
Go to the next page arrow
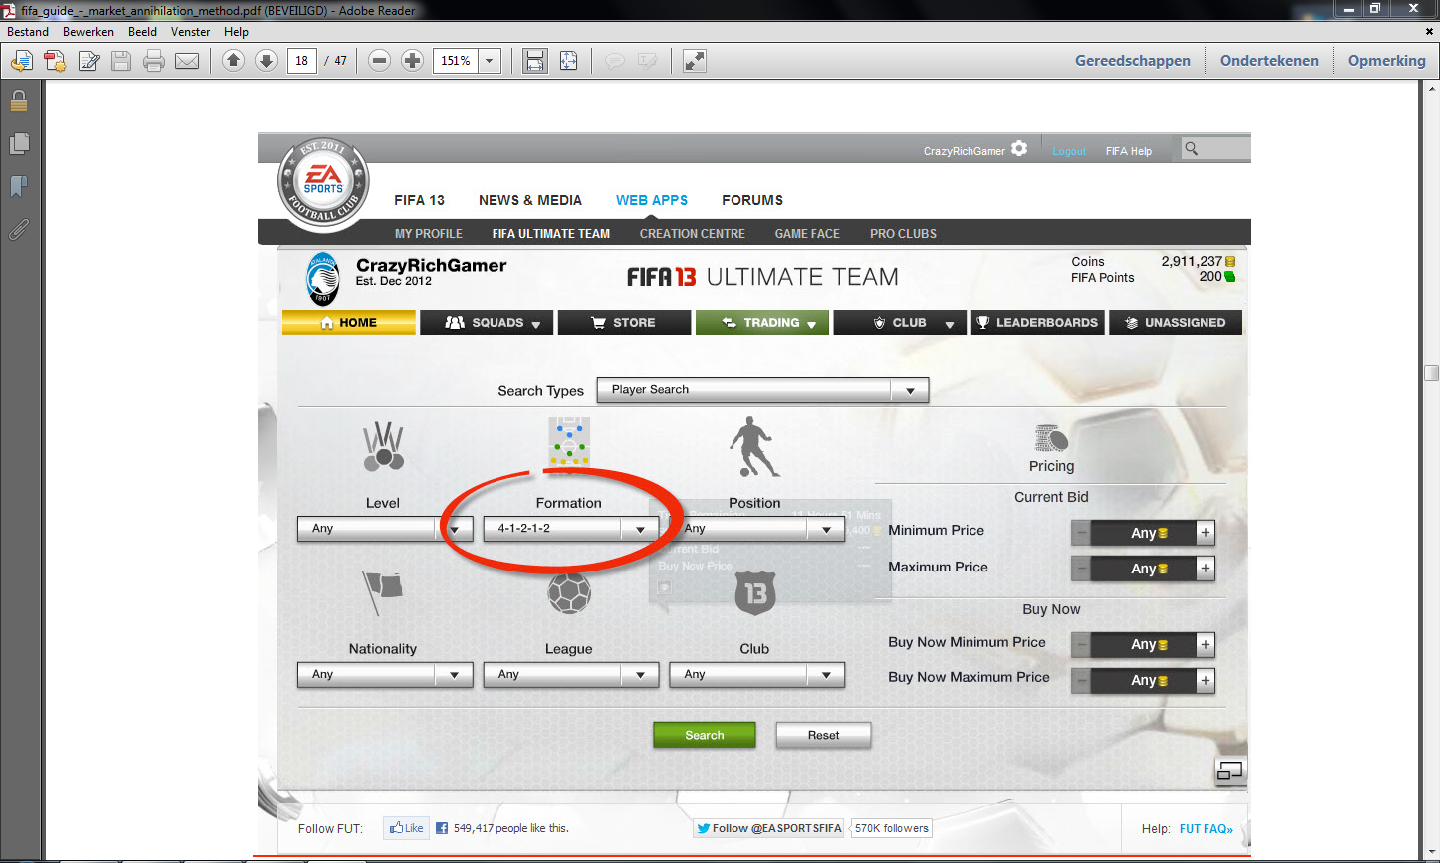(x=266, y=61)
